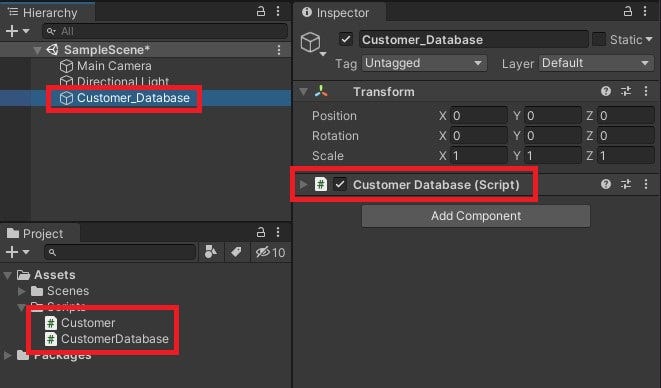Image resolution: width=661 pixels, height=388 pixels.
Task: Open the Transform presets icon
Action: pyautogui.click(x=626, y=91)
